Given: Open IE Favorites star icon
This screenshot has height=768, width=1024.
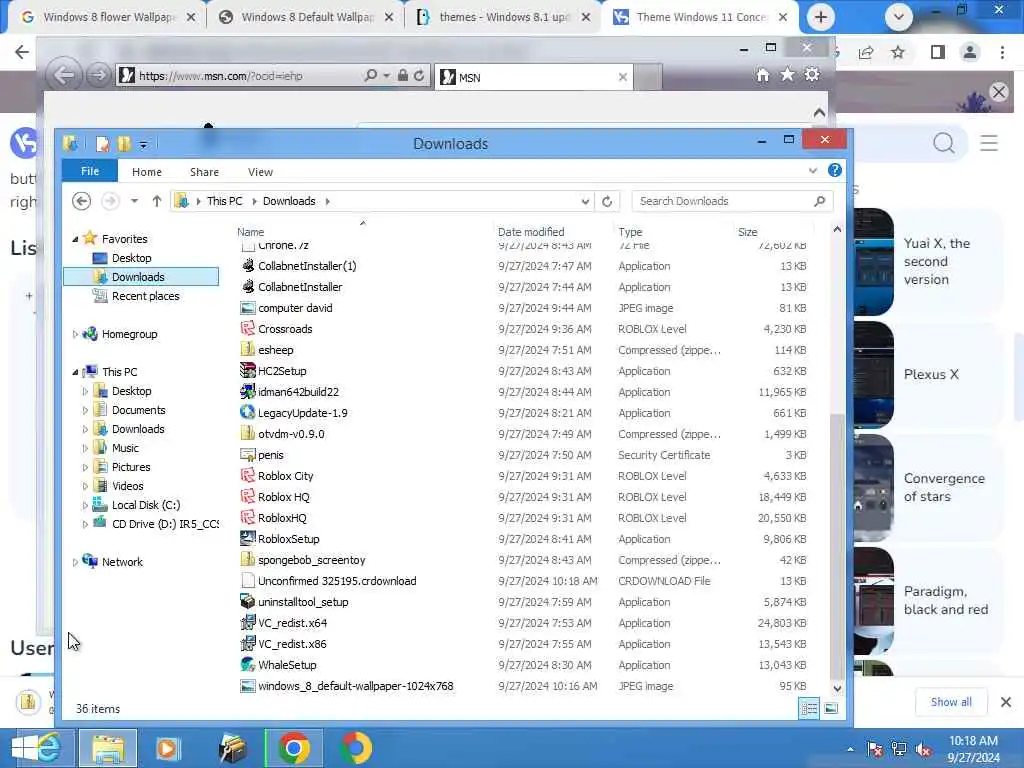Looking at the screenshot, I should [787, 75].
